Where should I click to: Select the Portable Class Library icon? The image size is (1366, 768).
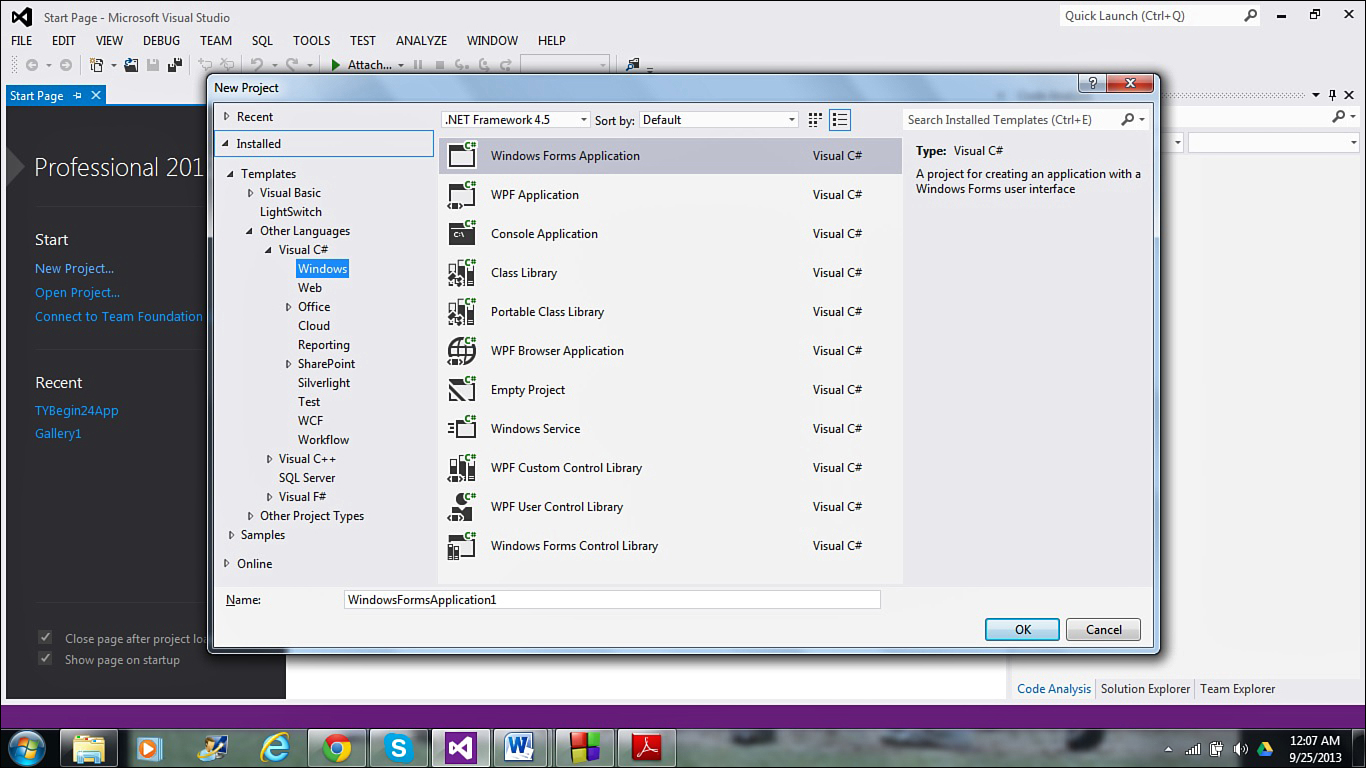coord(461,312)
